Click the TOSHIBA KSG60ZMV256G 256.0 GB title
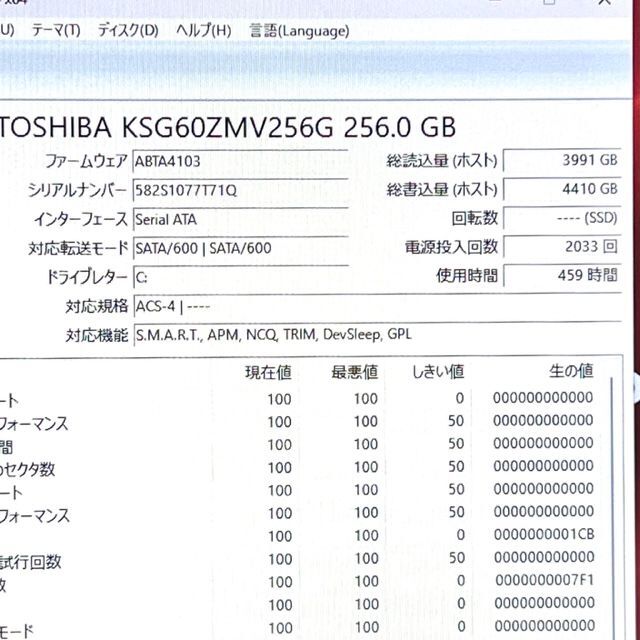 point(227,127)
